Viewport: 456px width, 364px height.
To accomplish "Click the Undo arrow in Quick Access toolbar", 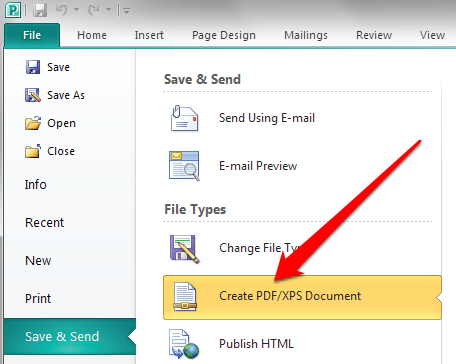I will click(x=62, y=10).
